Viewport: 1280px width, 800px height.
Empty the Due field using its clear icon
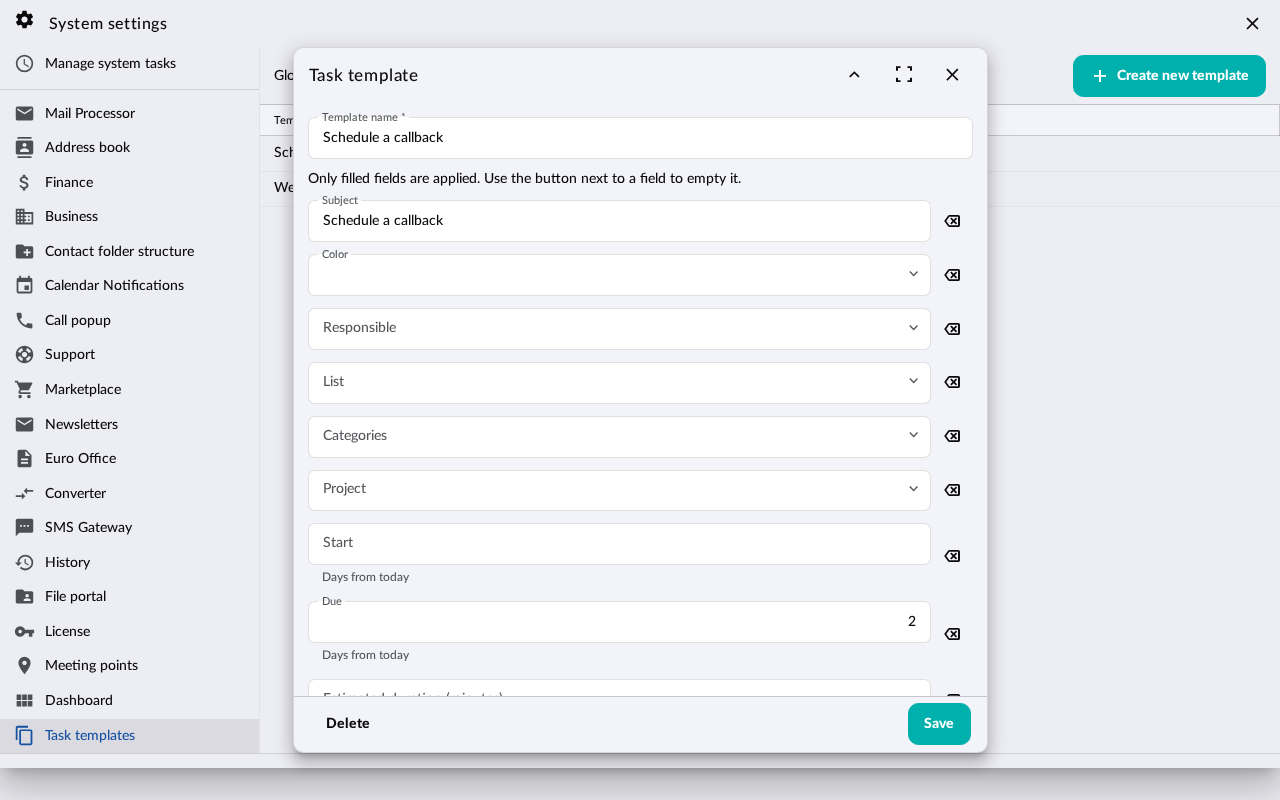coord(952,634)
